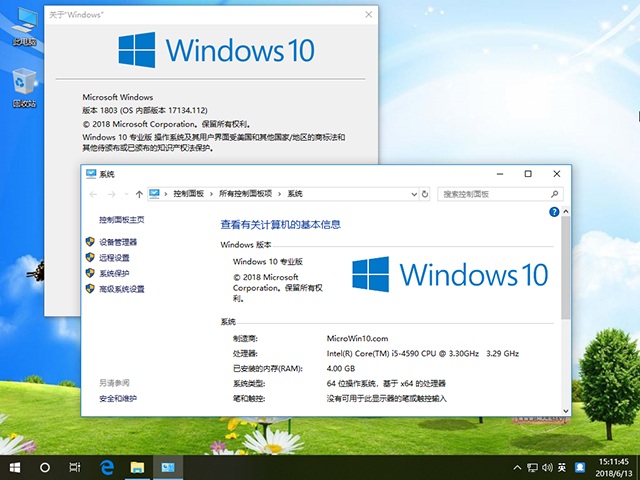Open File Explorer from taskbar
This screenshot has height=480, width=640.
click(137, 467)
